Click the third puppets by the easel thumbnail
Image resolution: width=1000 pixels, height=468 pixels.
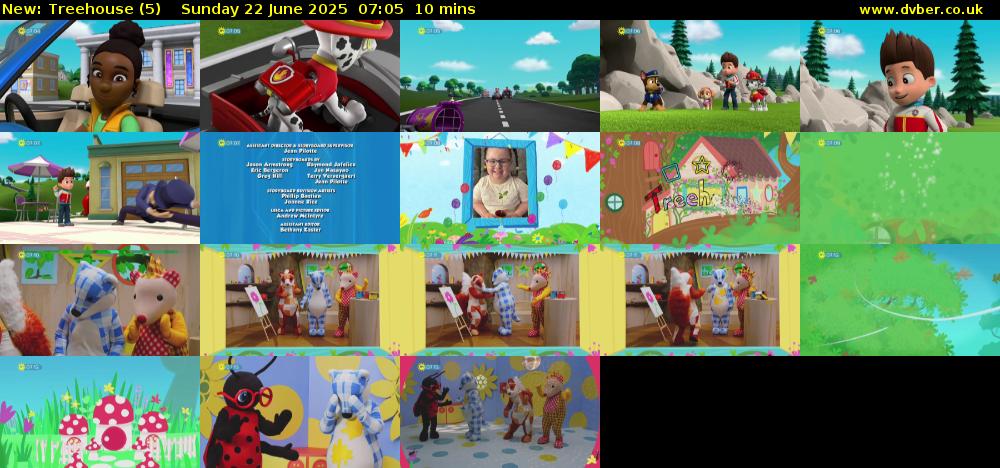click(x=700, y=300)
